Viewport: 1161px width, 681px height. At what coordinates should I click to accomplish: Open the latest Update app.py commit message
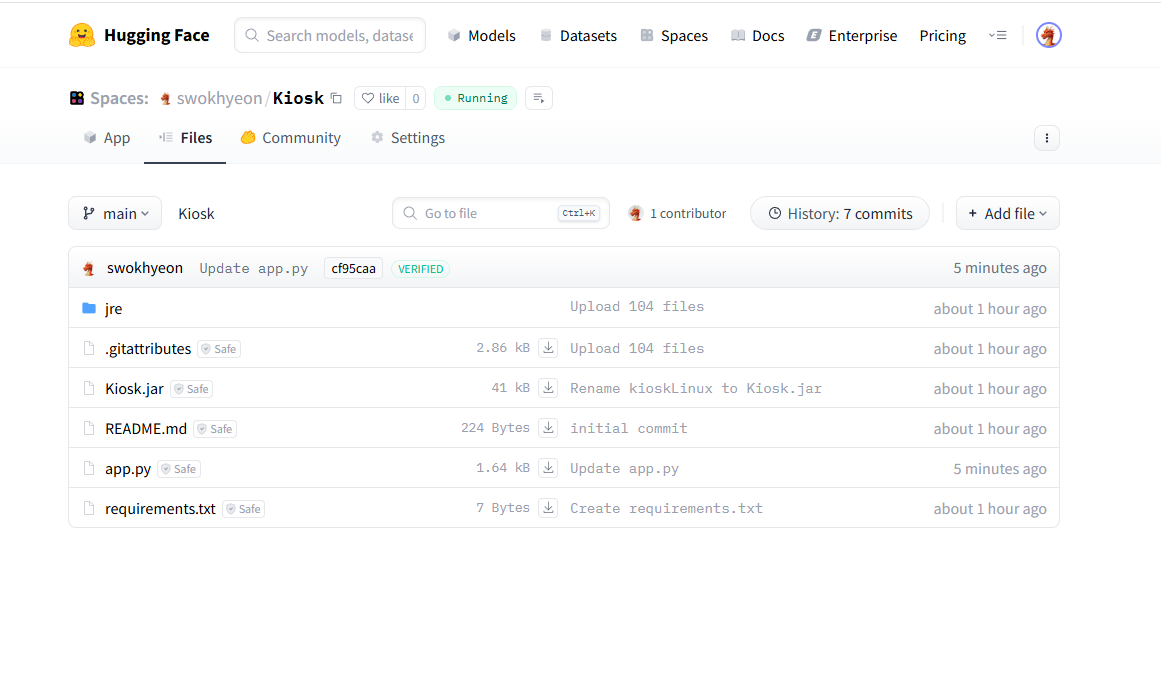253,269
